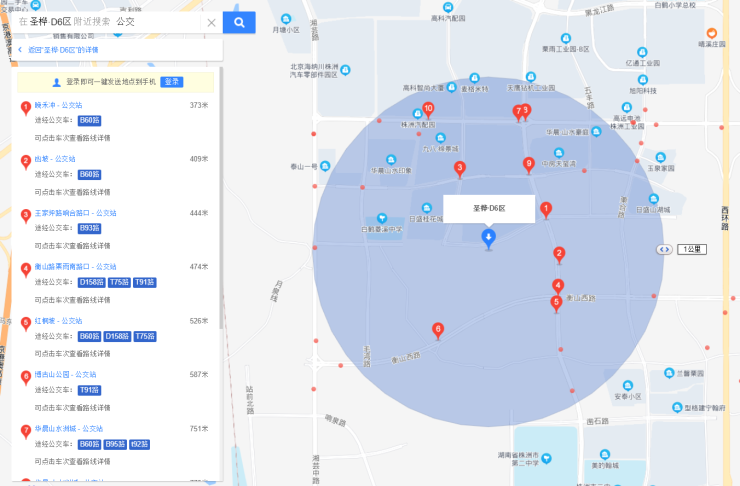740x486 pixels.
Task: Click 湖南省株洲市第二中学 school icon
Action: pos(547,459)
